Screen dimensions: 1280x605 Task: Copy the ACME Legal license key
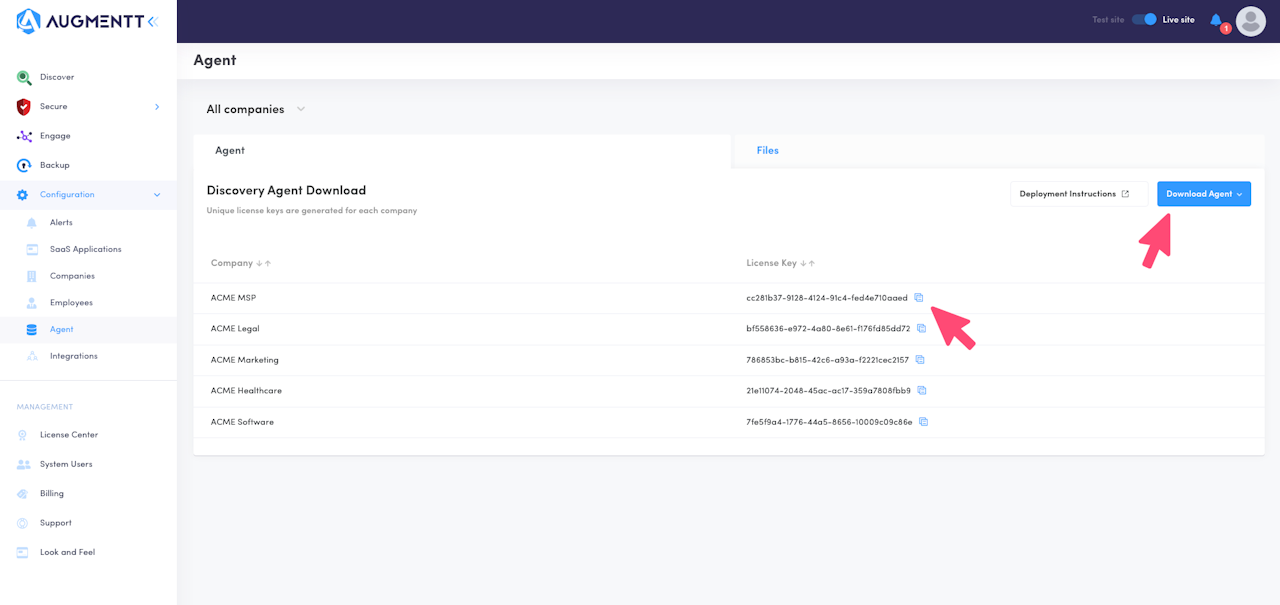coord(922,328)
